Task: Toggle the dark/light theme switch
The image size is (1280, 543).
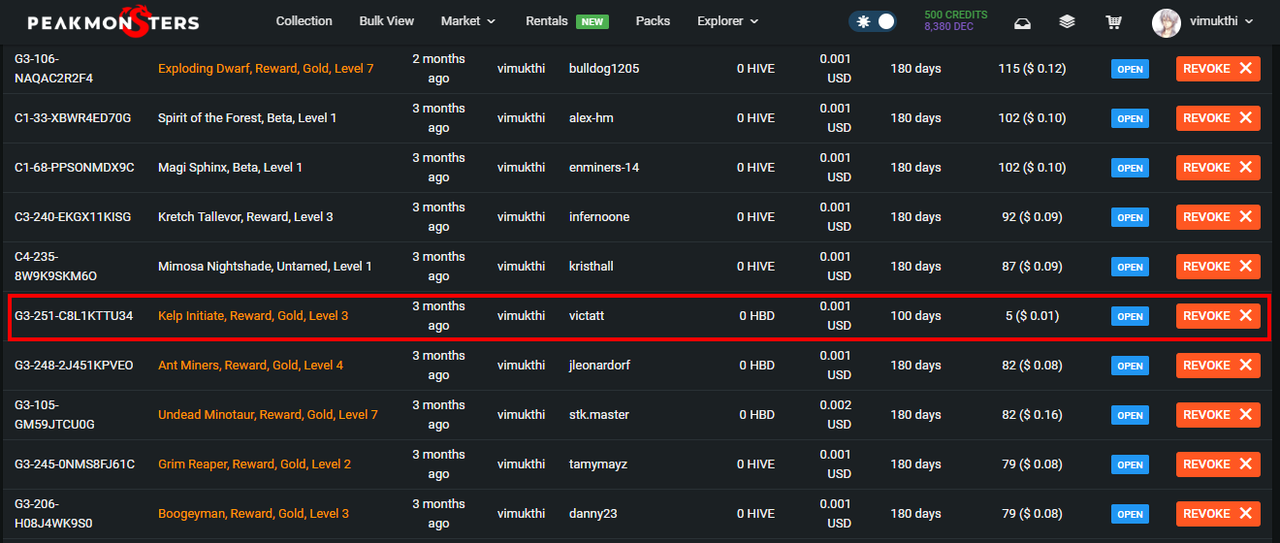Action: click(x=872, y=21)
